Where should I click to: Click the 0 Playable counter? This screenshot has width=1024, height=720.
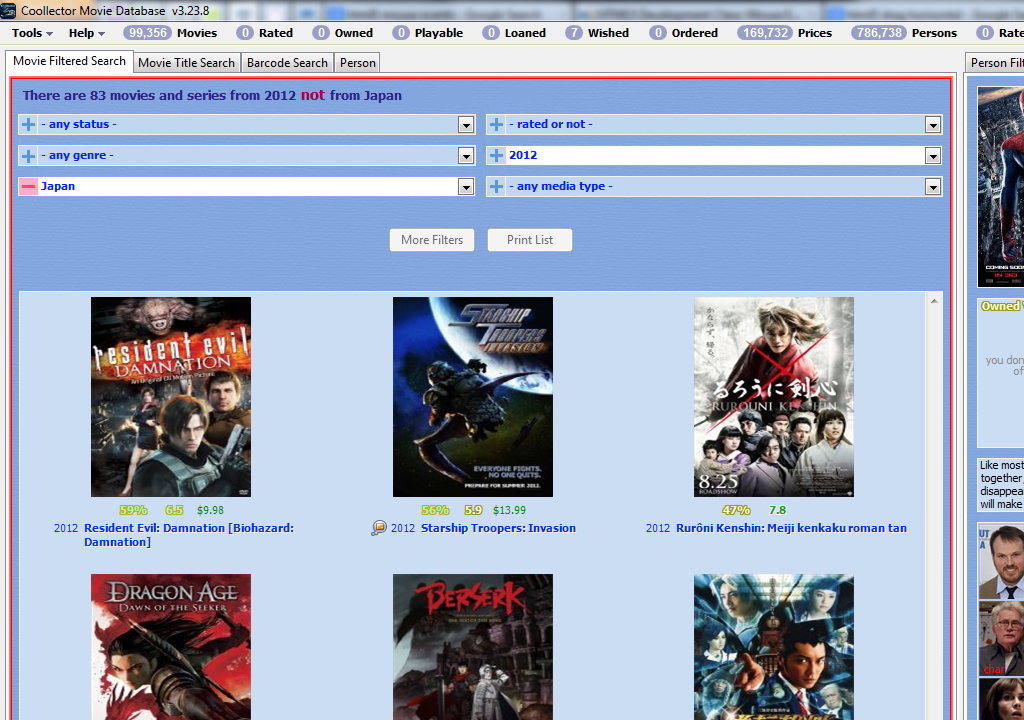[x=428, y=33]
